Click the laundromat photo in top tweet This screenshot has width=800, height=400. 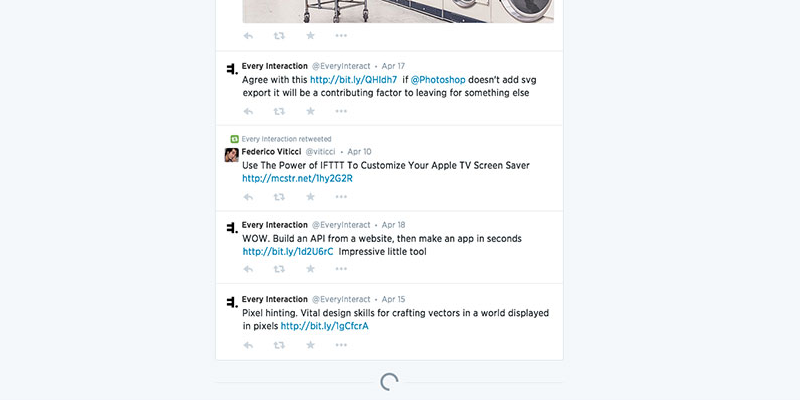[400, 10]
